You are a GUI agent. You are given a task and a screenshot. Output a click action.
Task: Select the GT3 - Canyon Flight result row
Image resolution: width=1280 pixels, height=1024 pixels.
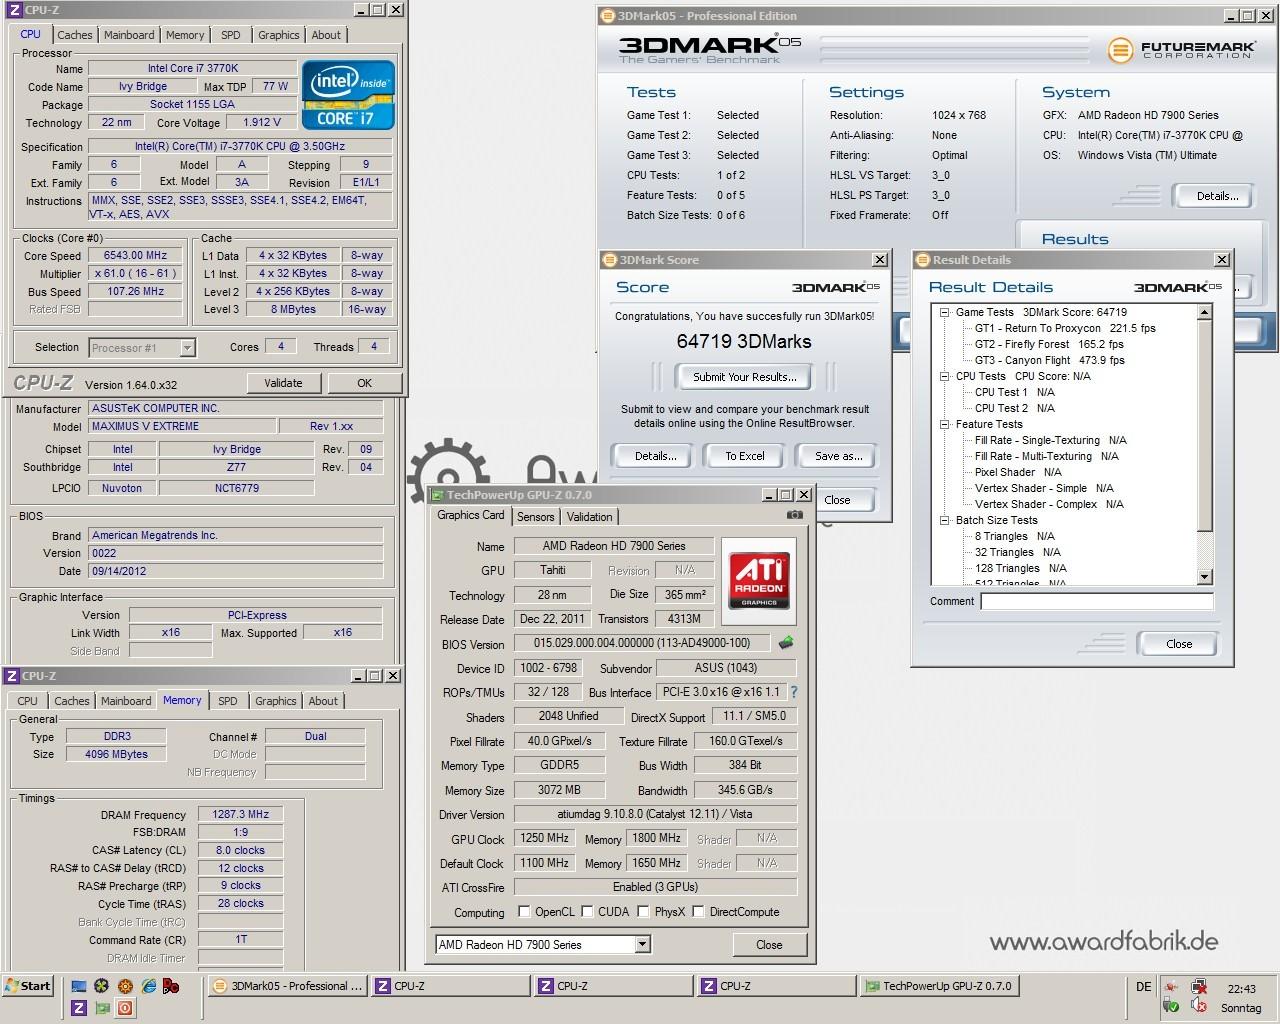[x=1049, y=360]
